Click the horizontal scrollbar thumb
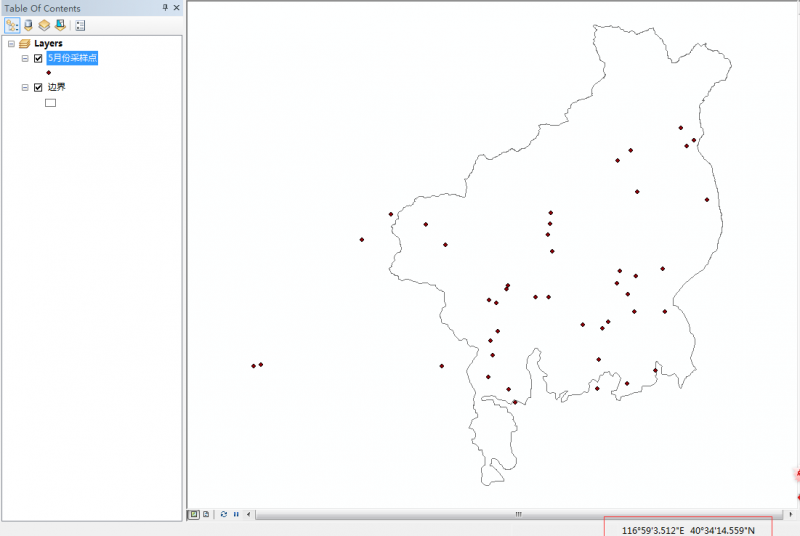 click(518, 514)
